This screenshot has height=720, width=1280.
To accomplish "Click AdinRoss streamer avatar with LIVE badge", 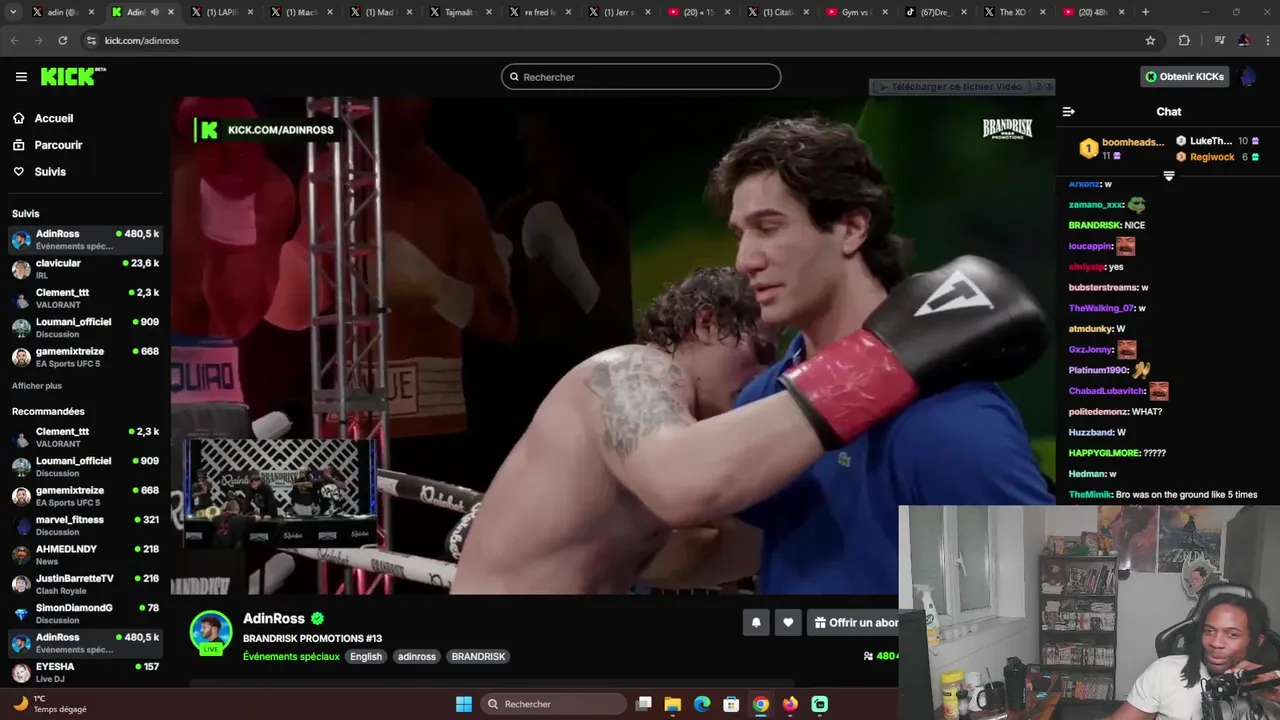I will tap(211, 633).
